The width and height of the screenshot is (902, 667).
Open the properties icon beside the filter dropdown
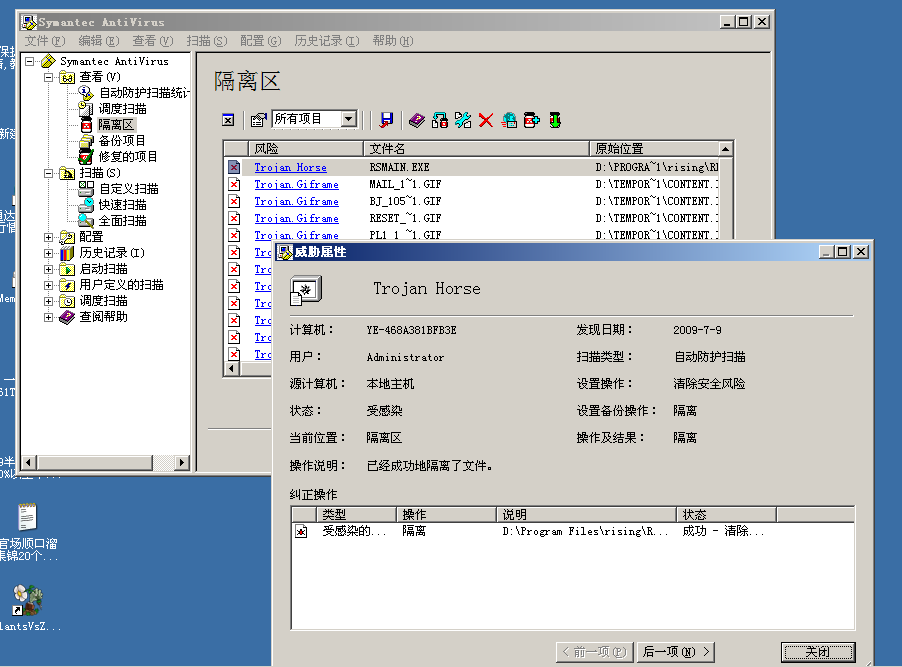258,120
